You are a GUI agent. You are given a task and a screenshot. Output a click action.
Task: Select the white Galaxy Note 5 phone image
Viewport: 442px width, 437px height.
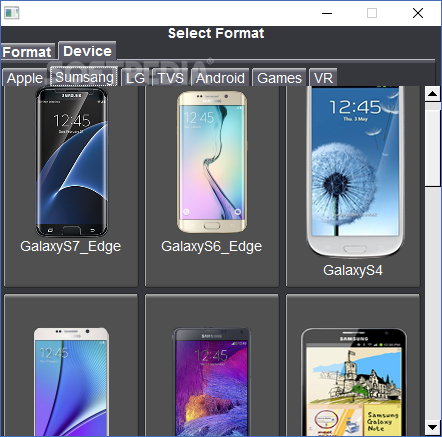coord(71,382)
